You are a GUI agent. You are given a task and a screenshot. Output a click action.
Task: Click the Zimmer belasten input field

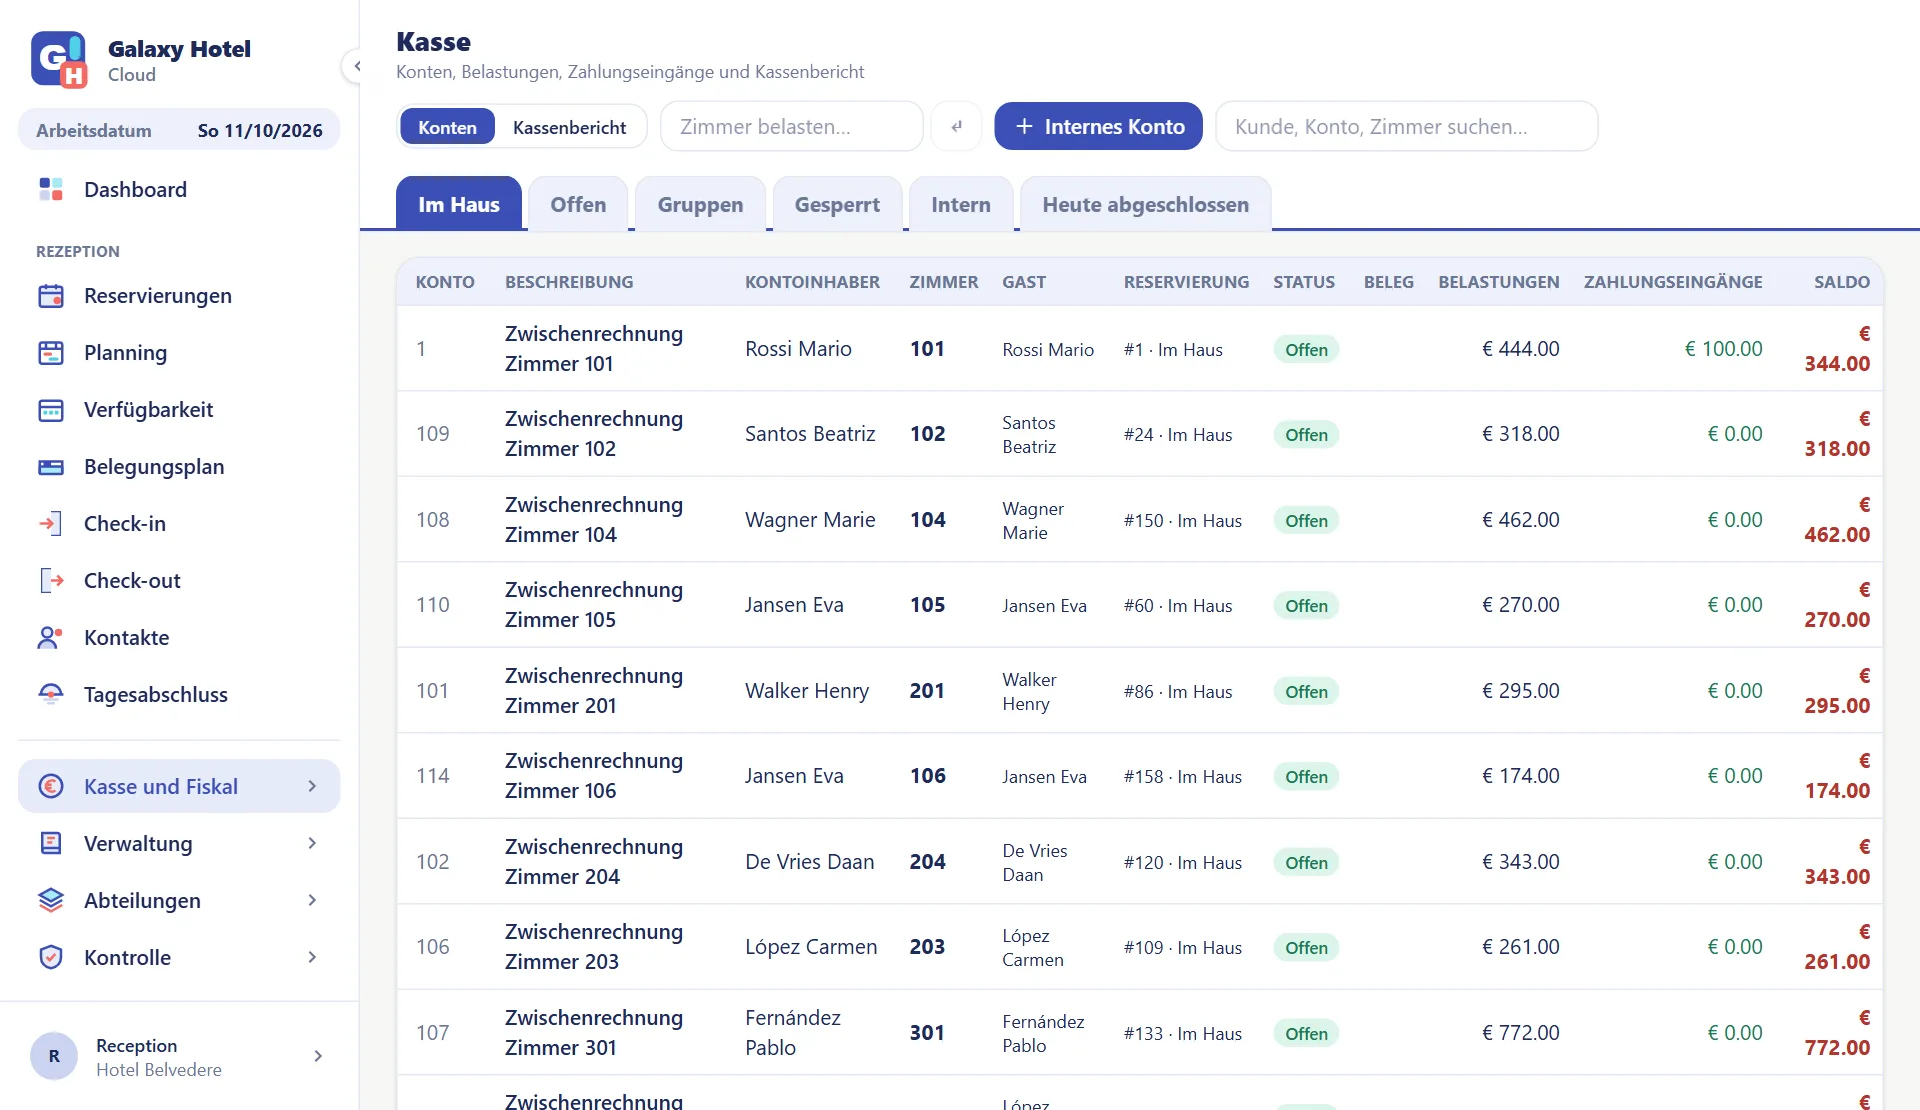(791, 126)
